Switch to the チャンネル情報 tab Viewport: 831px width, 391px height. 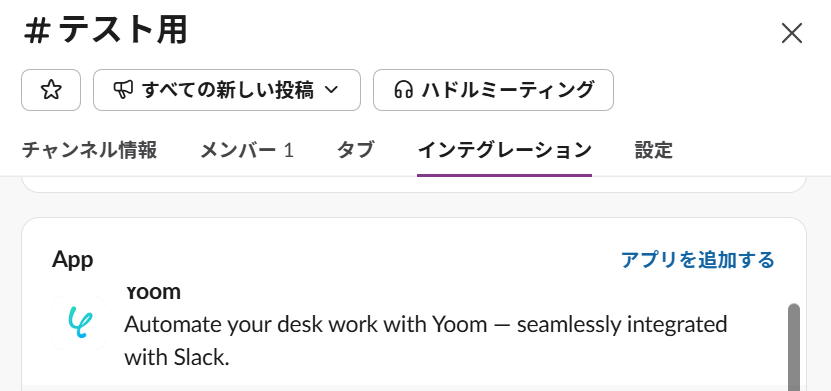89,150
